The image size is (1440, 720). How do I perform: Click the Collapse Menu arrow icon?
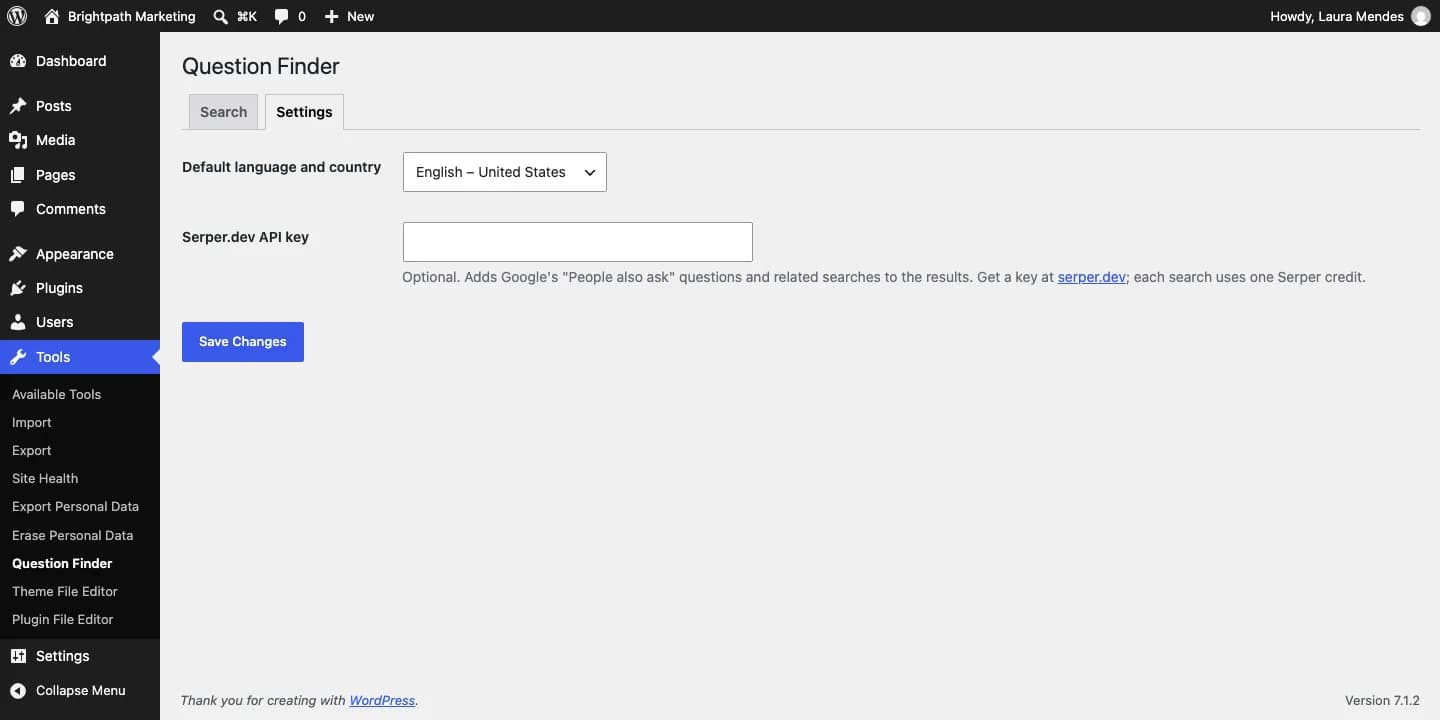point(18,690)
